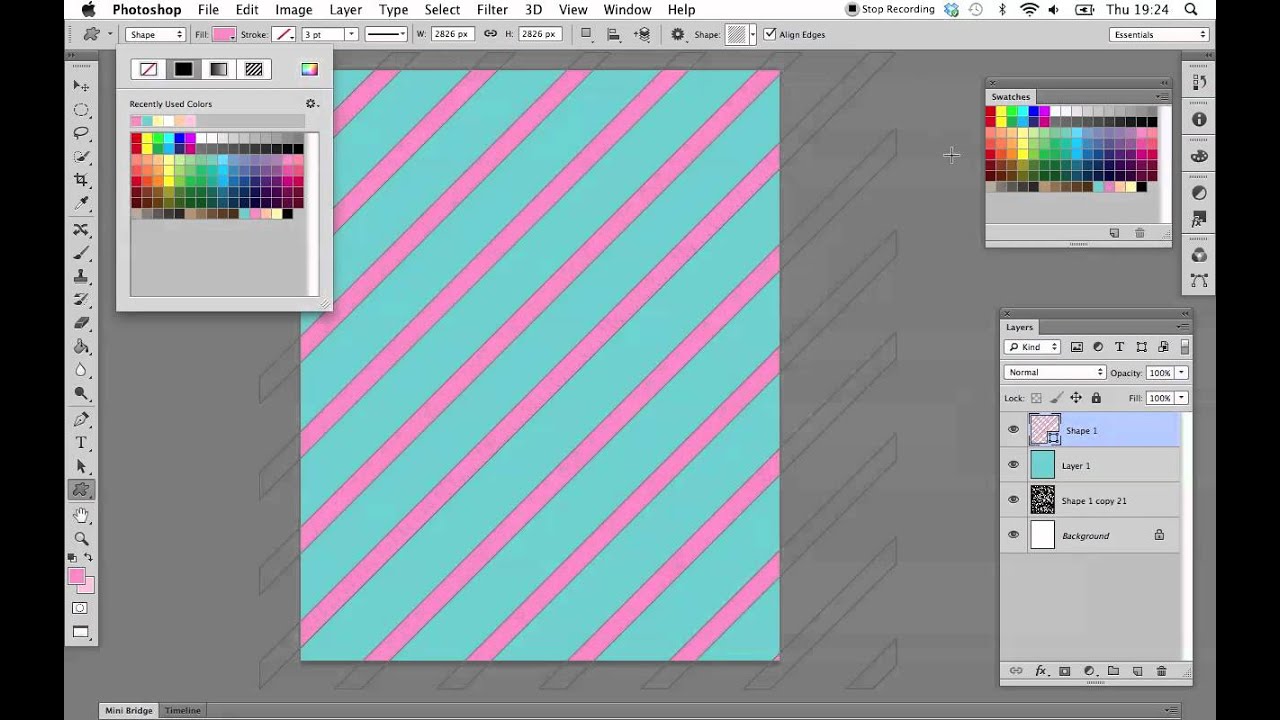
Task: Open the Shape tool mode dropdown
Action: 156,34
